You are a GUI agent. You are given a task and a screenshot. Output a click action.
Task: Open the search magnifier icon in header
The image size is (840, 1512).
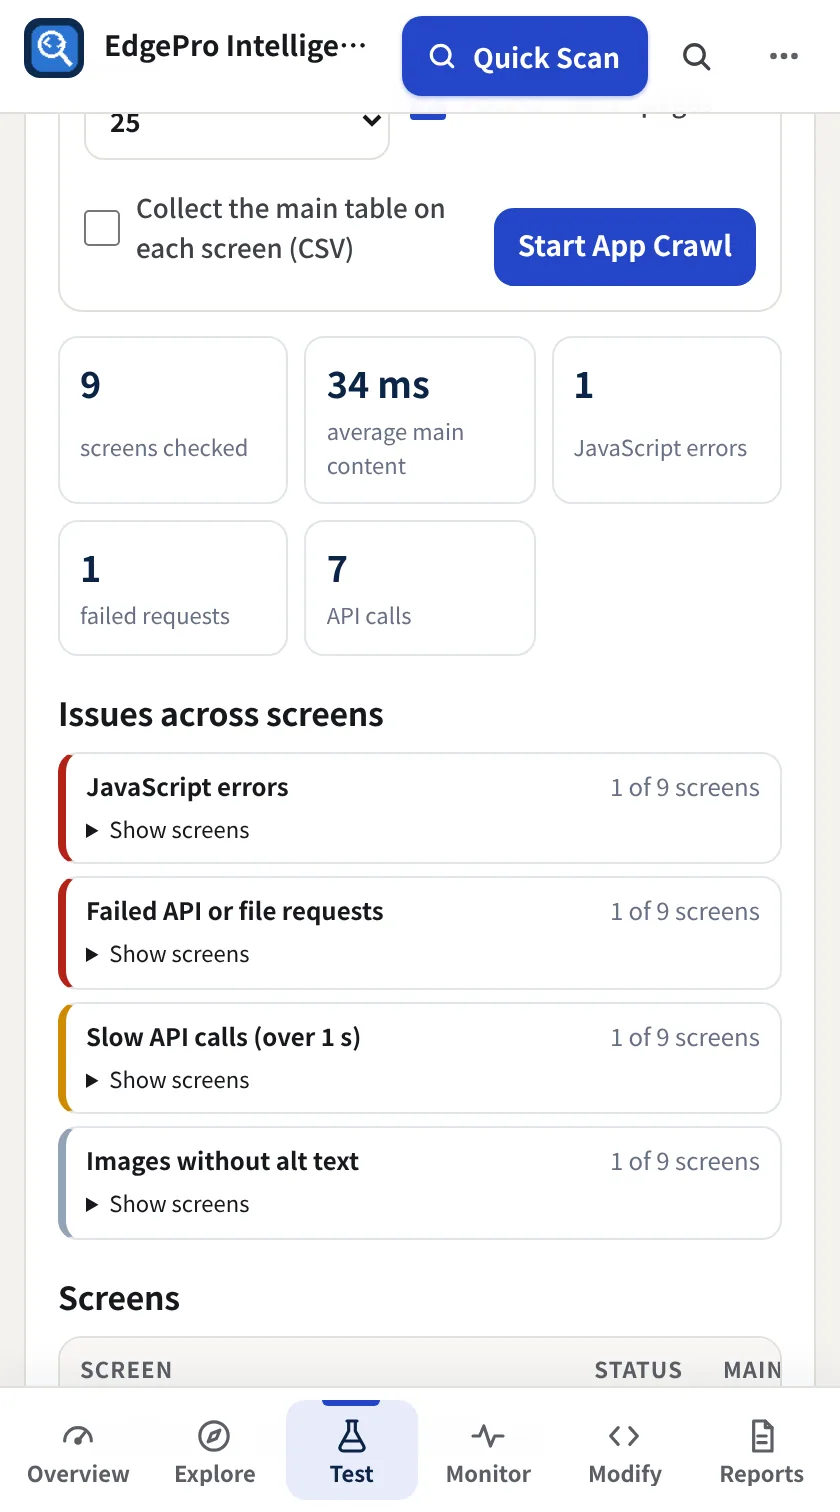coord(697,57)
